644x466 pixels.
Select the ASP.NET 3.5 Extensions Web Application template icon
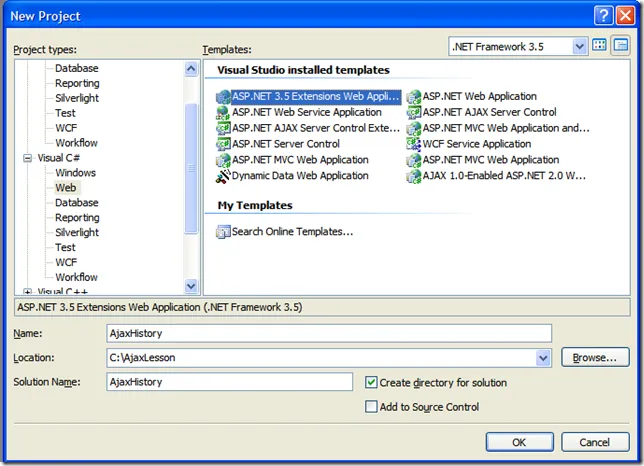coord(223,97)
